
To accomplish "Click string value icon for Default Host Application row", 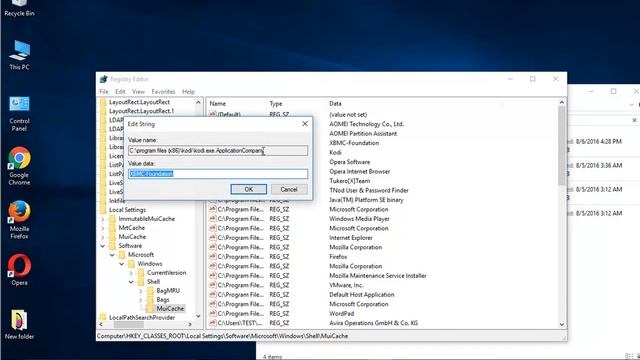I will pos(213,294).
